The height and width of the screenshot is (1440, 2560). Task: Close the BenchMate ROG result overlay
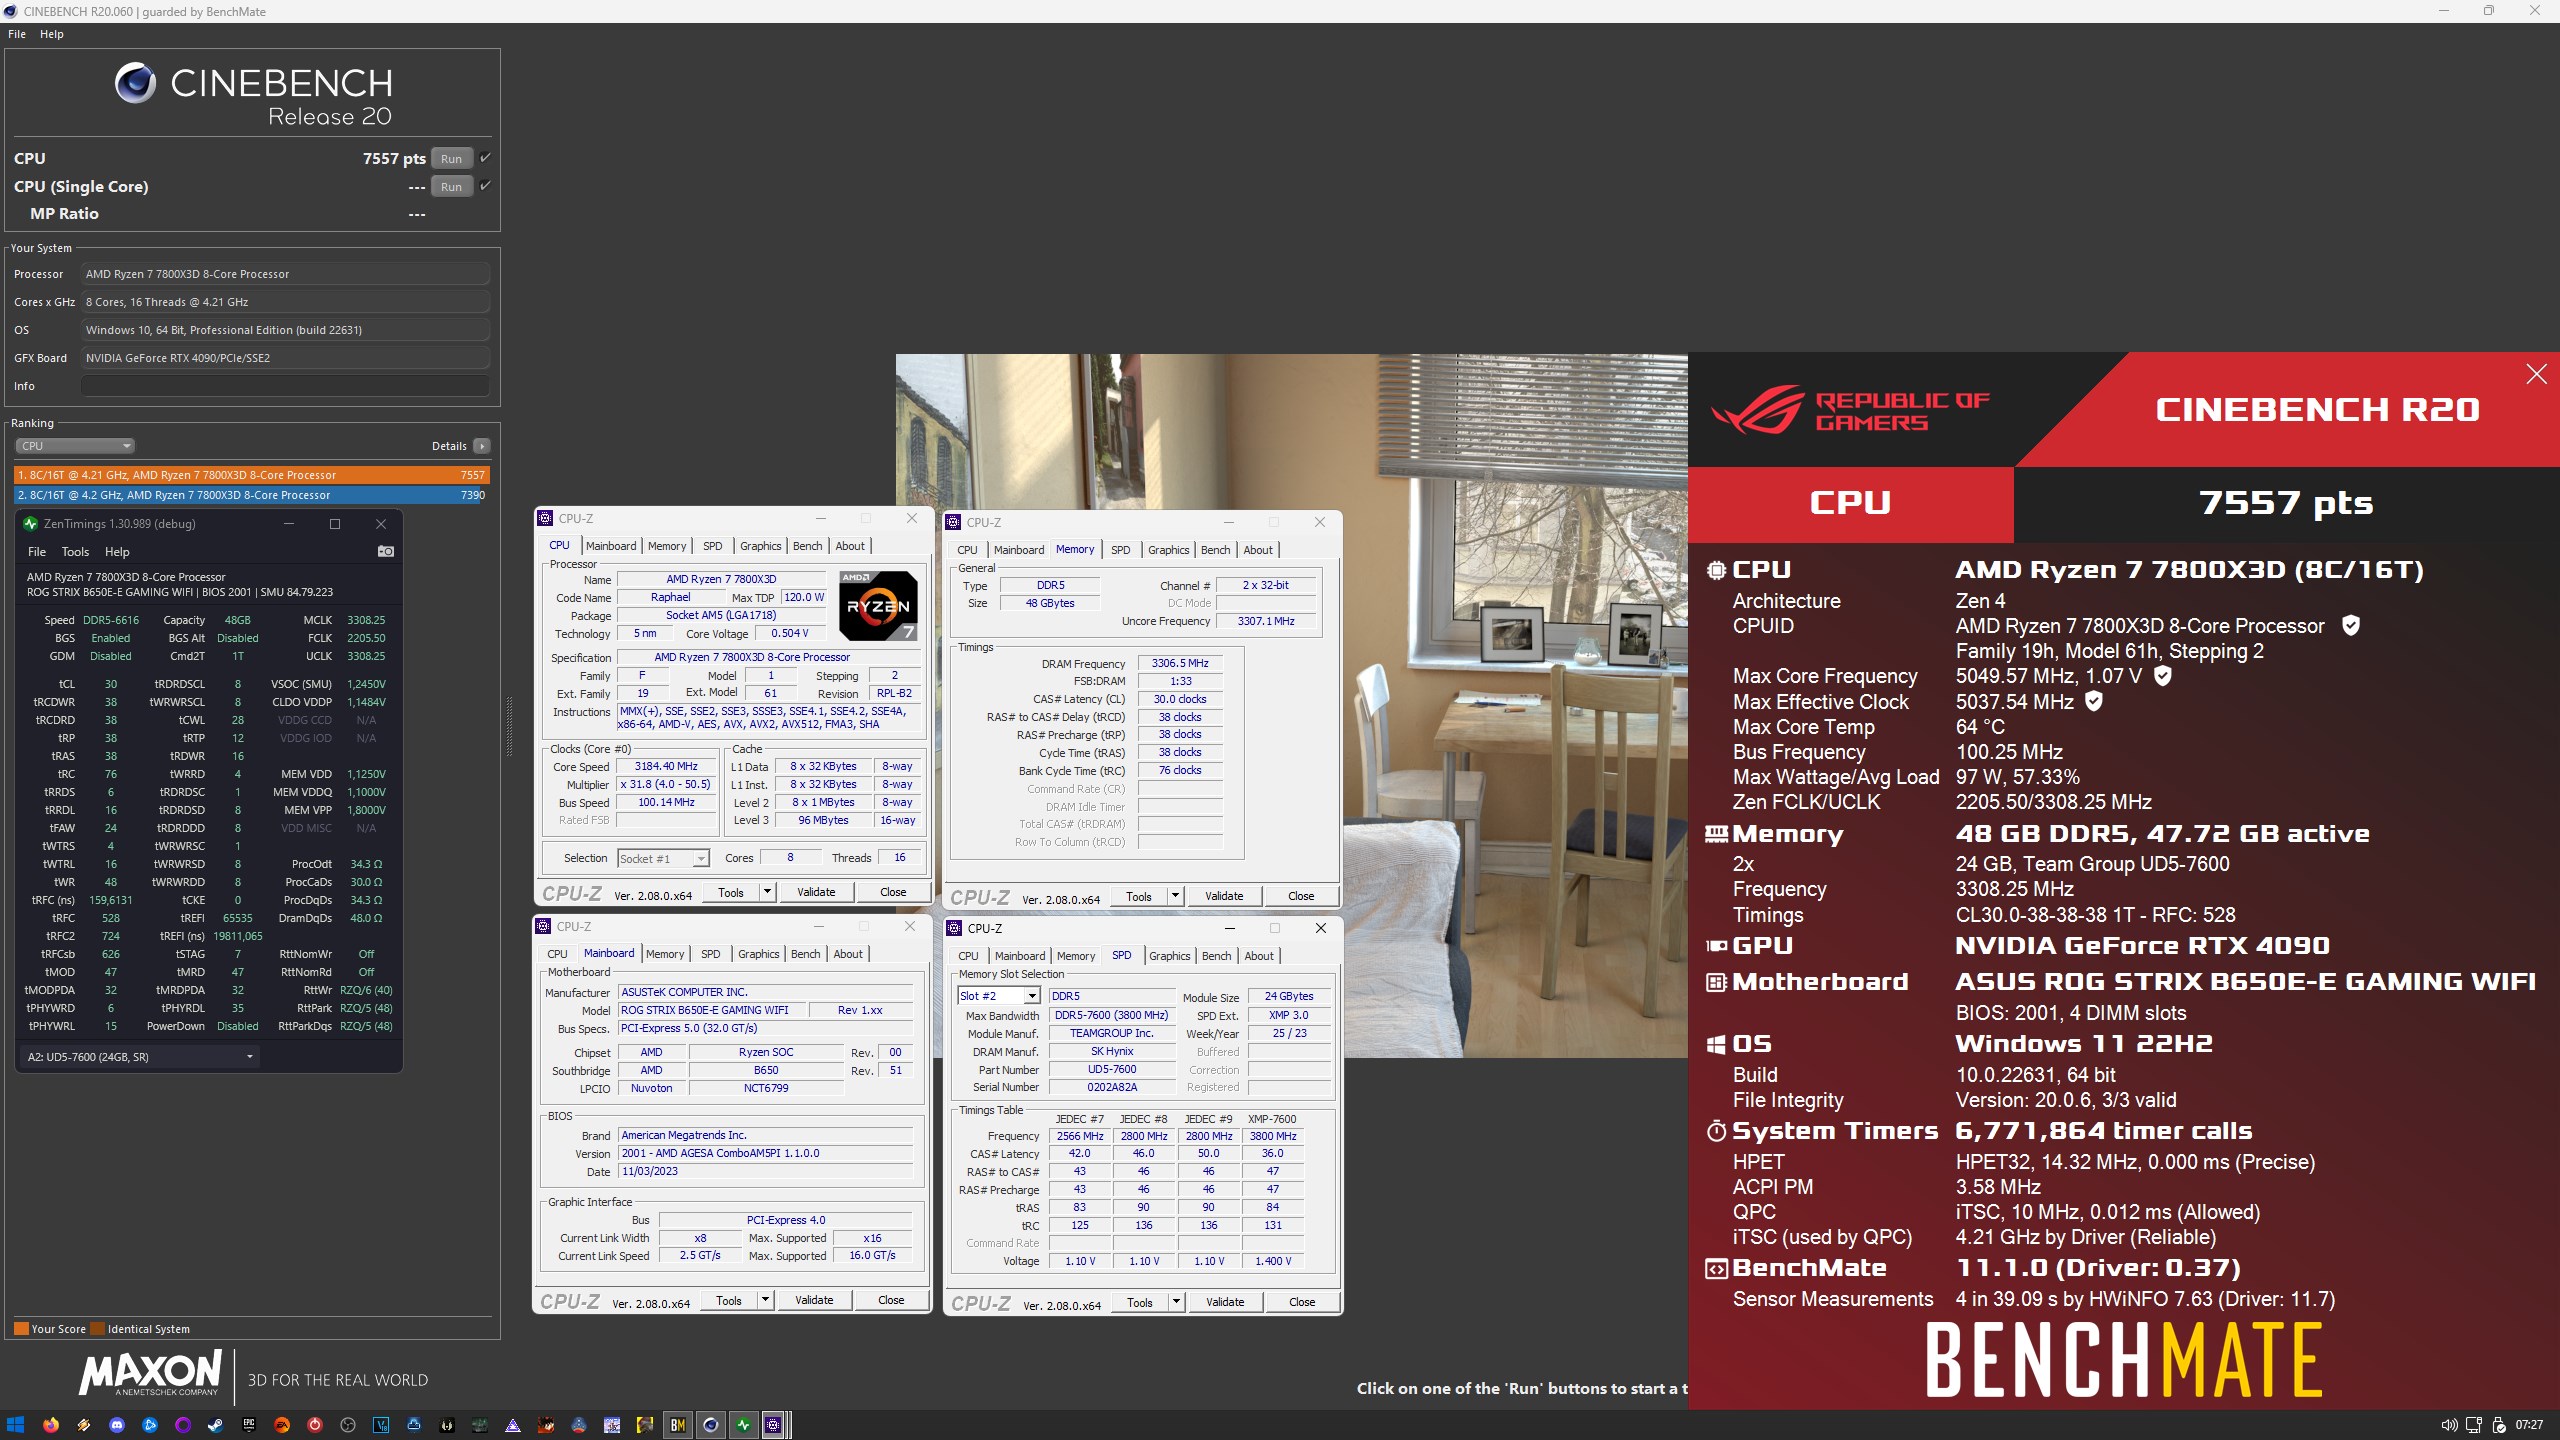2536,374
